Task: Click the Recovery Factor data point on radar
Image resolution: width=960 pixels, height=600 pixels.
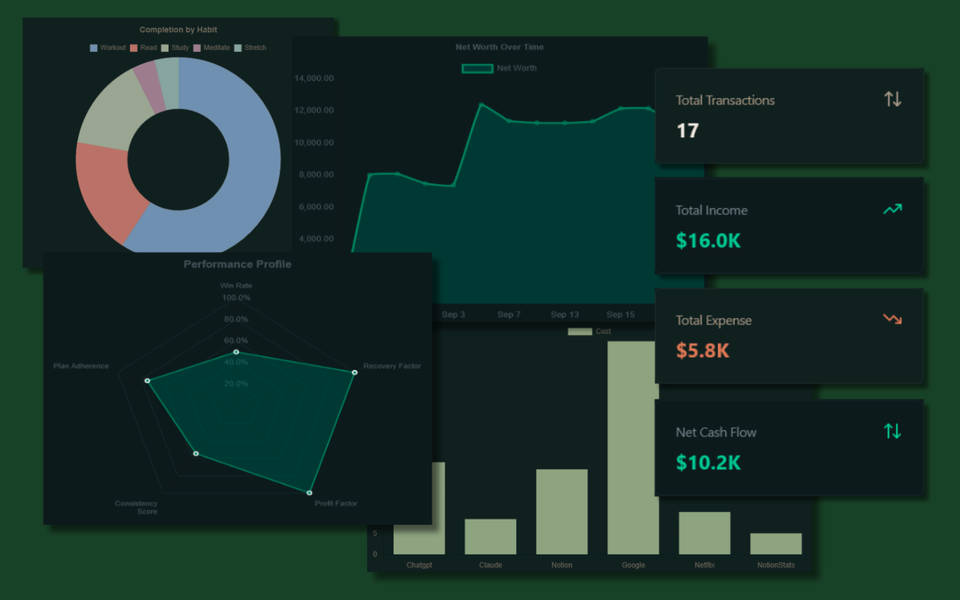Action: click(354, 372)
